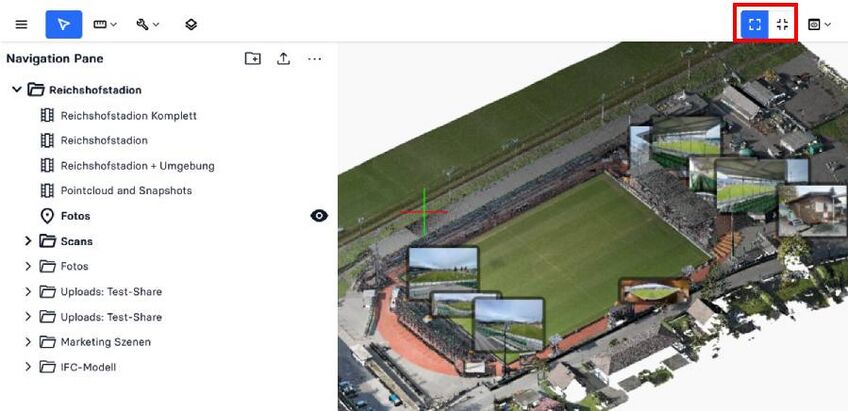848x411 pixels.
Task: Click the new folder icon
Action: (x=253, y=59)
